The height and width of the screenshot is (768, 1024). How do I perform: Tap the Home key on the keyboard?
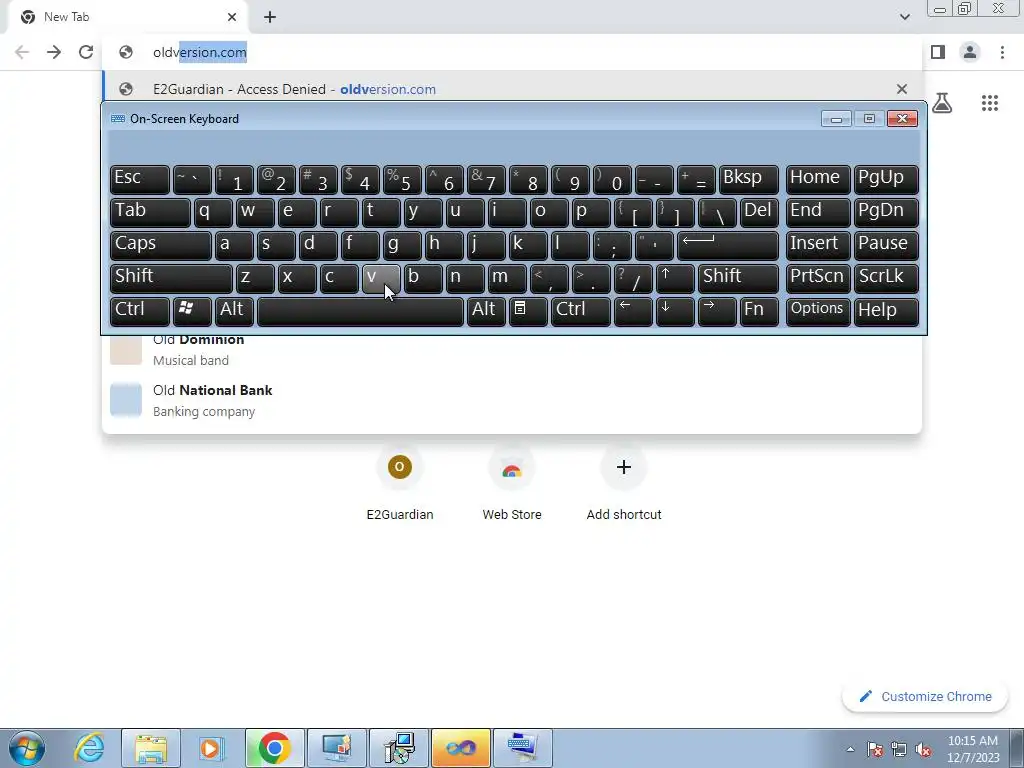[x=818, y=179]
